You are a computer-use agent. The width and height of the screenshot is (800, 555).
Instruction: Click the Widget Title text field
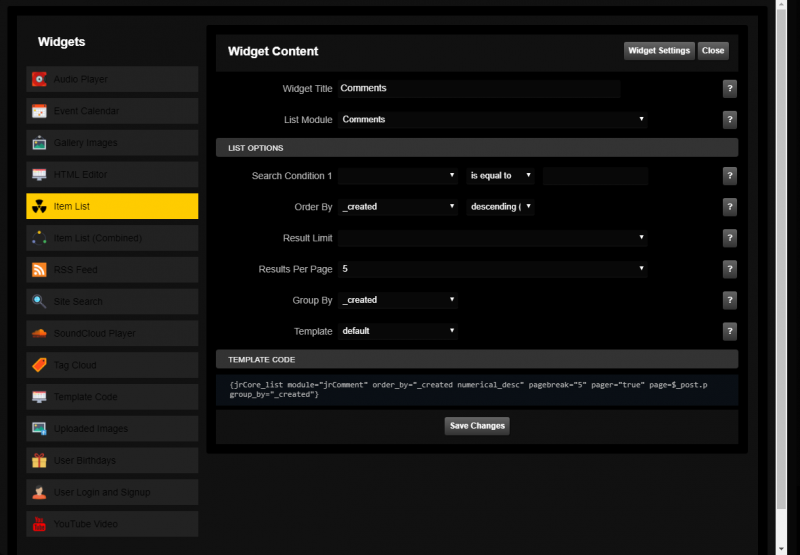(x=478, y=88)
